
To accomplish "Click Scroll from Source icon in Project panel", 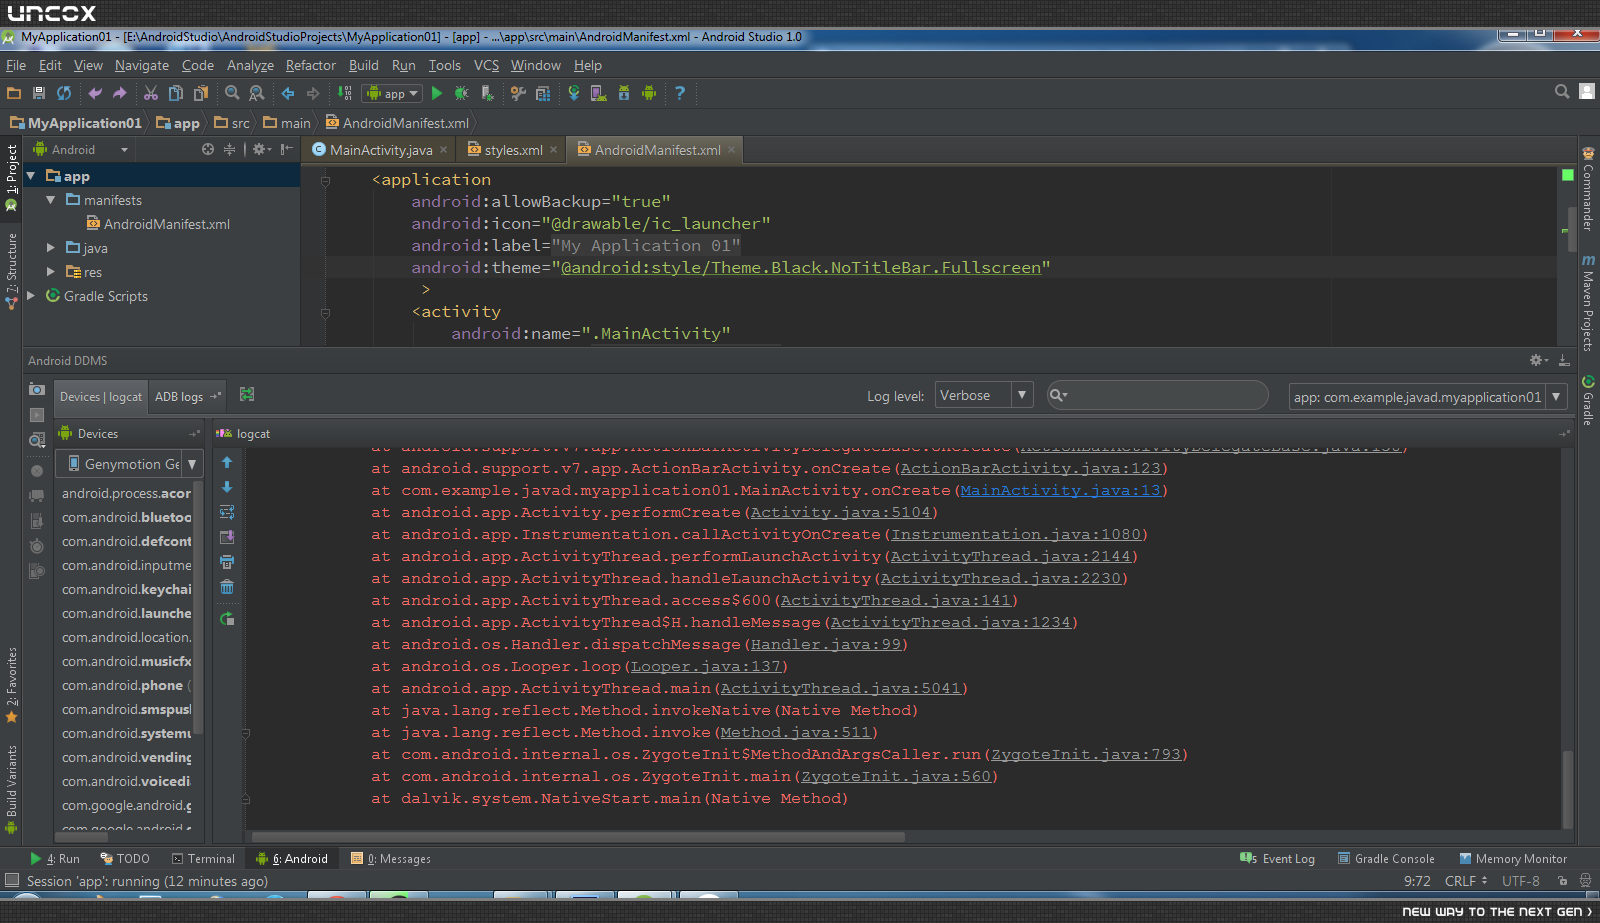I will [x=208, y=149].
